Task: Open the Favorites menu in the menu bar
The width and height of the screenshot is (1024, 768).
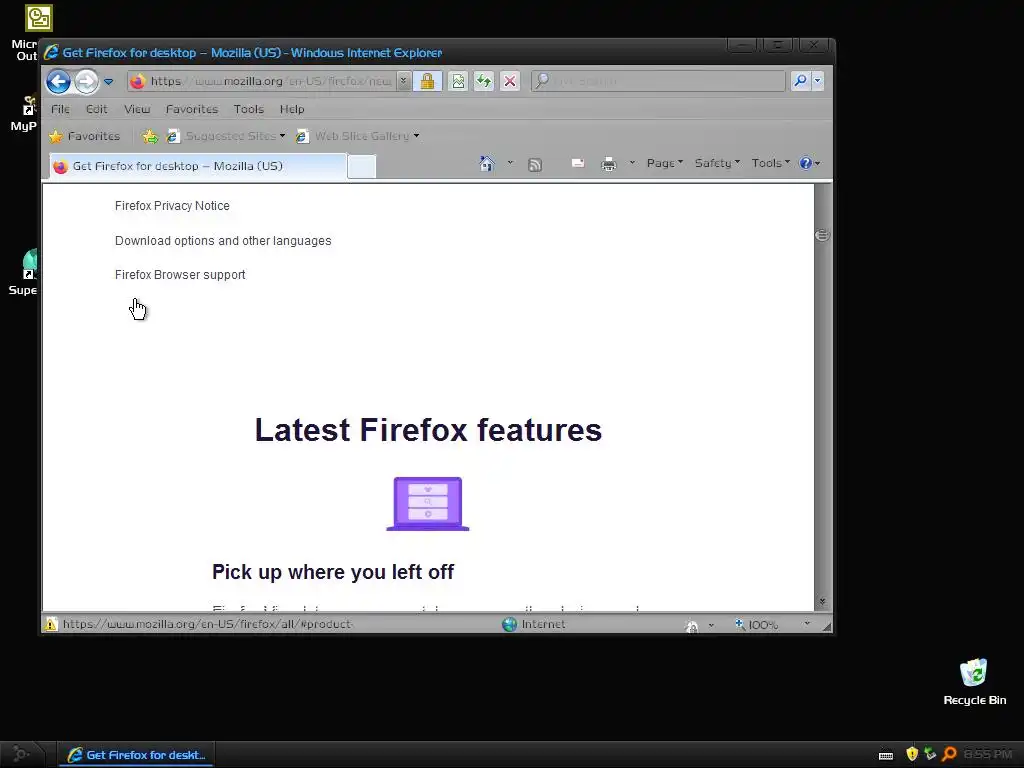Action: 192,109
